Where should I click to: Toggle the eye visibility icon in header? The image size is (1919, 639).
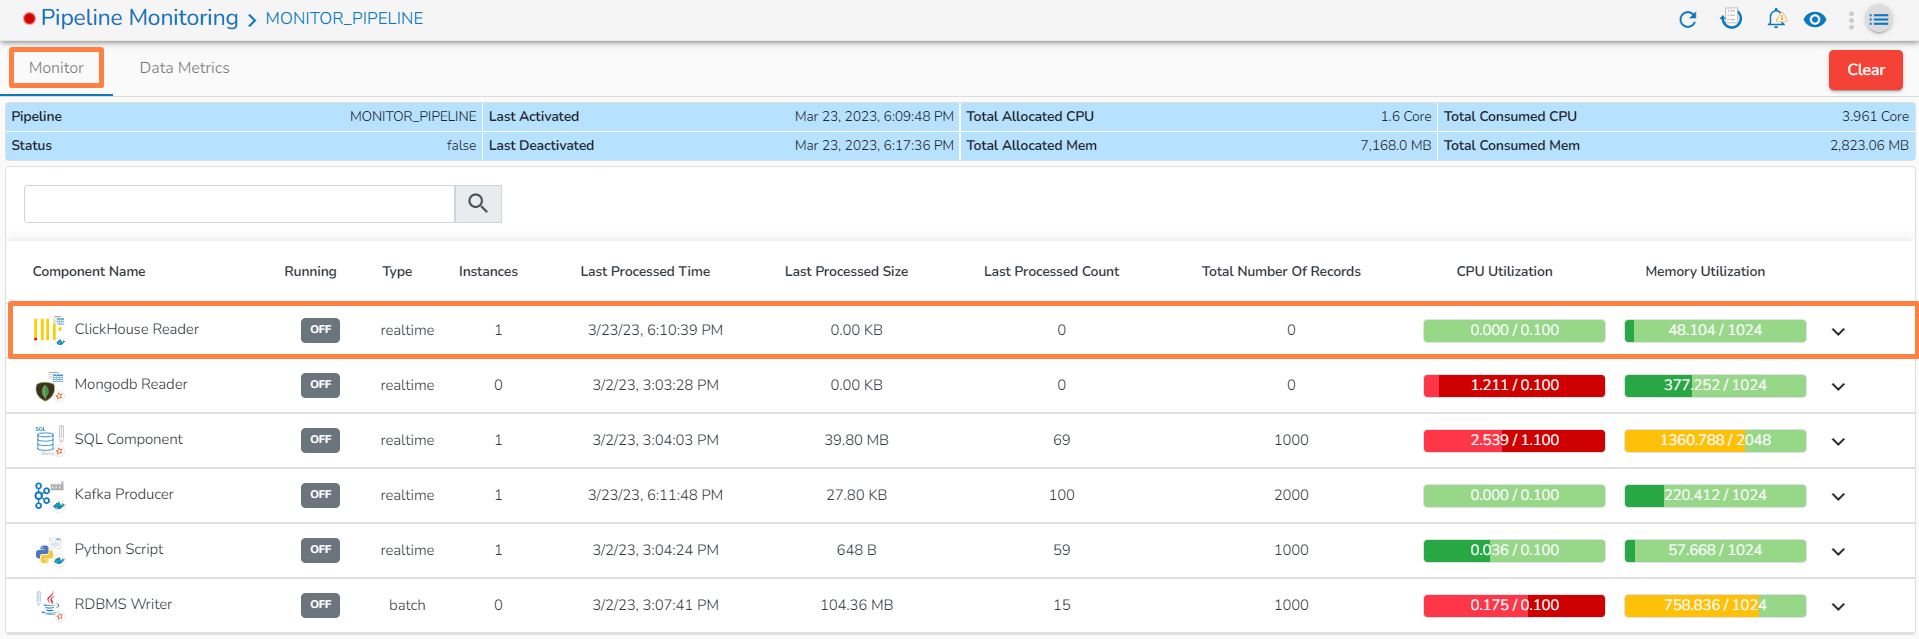(x=1815, y=19)
